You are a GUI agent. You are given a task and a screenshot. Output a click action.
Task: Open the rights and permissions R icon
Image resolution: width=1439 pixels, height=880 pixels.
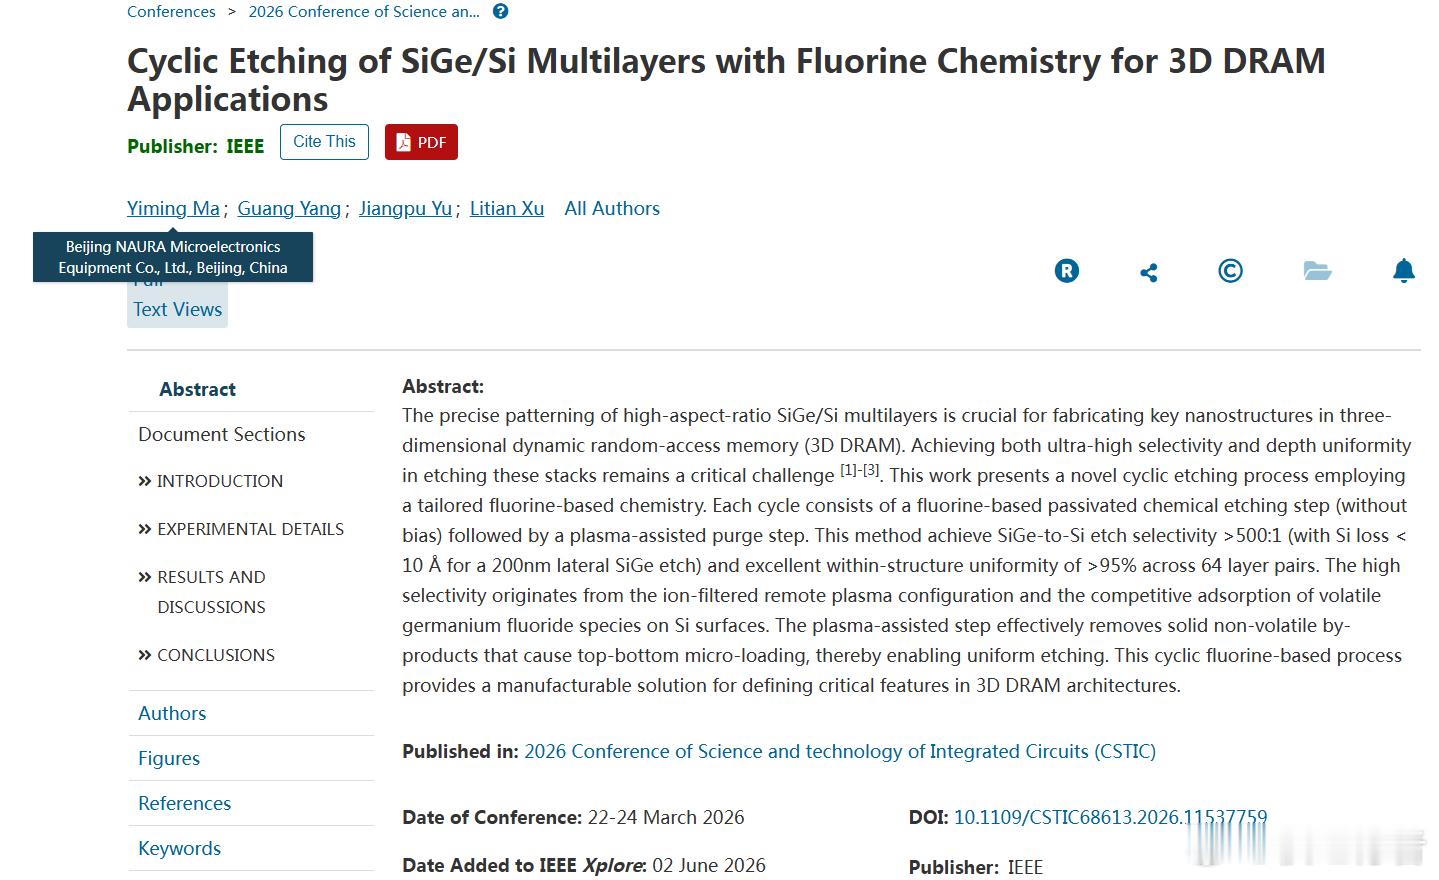tap(1067, 271)
